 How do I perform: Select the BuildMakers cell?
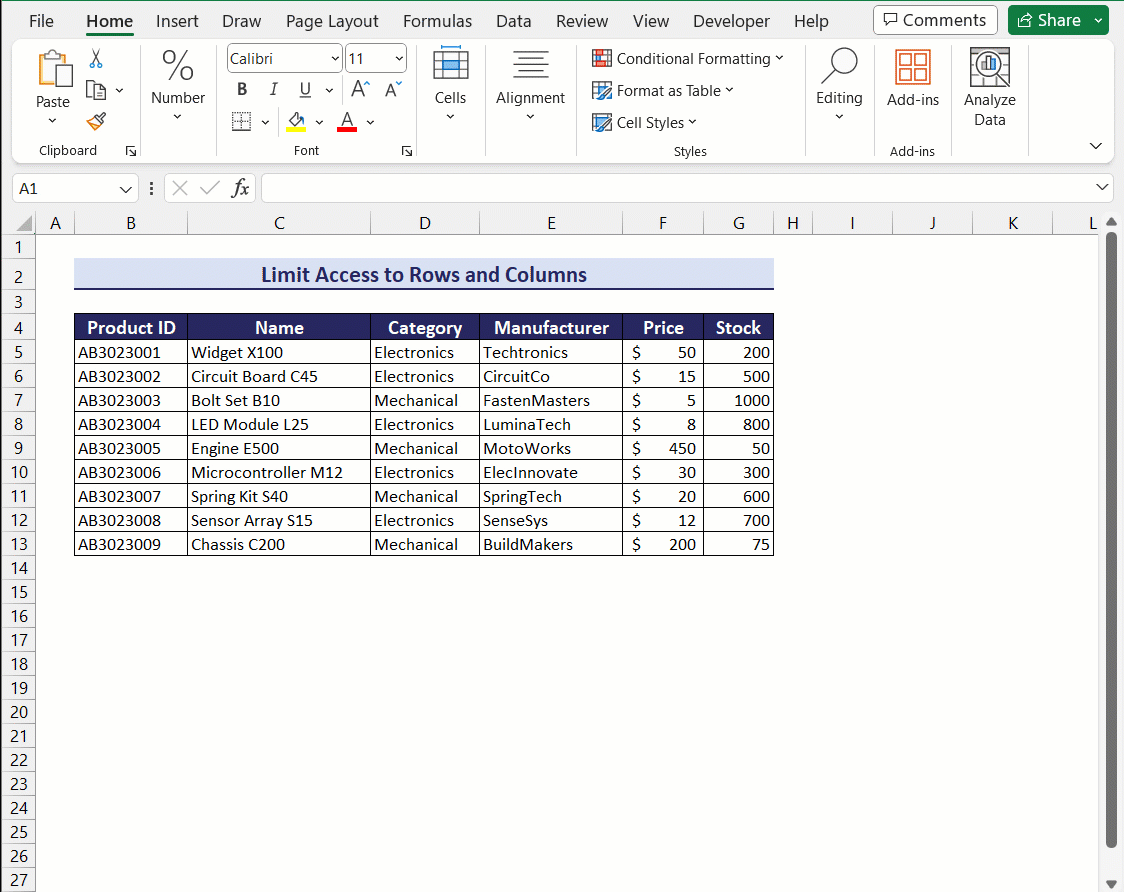[x=551, y=544]
